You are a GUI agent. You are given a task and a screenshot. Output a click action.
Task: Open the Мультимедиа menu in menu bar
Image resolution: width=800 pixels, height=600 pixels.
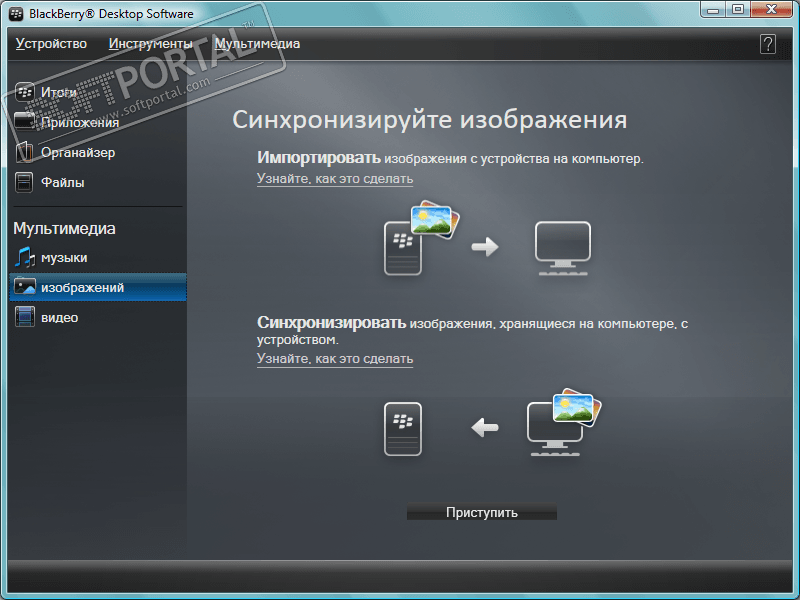pos(257,44)
